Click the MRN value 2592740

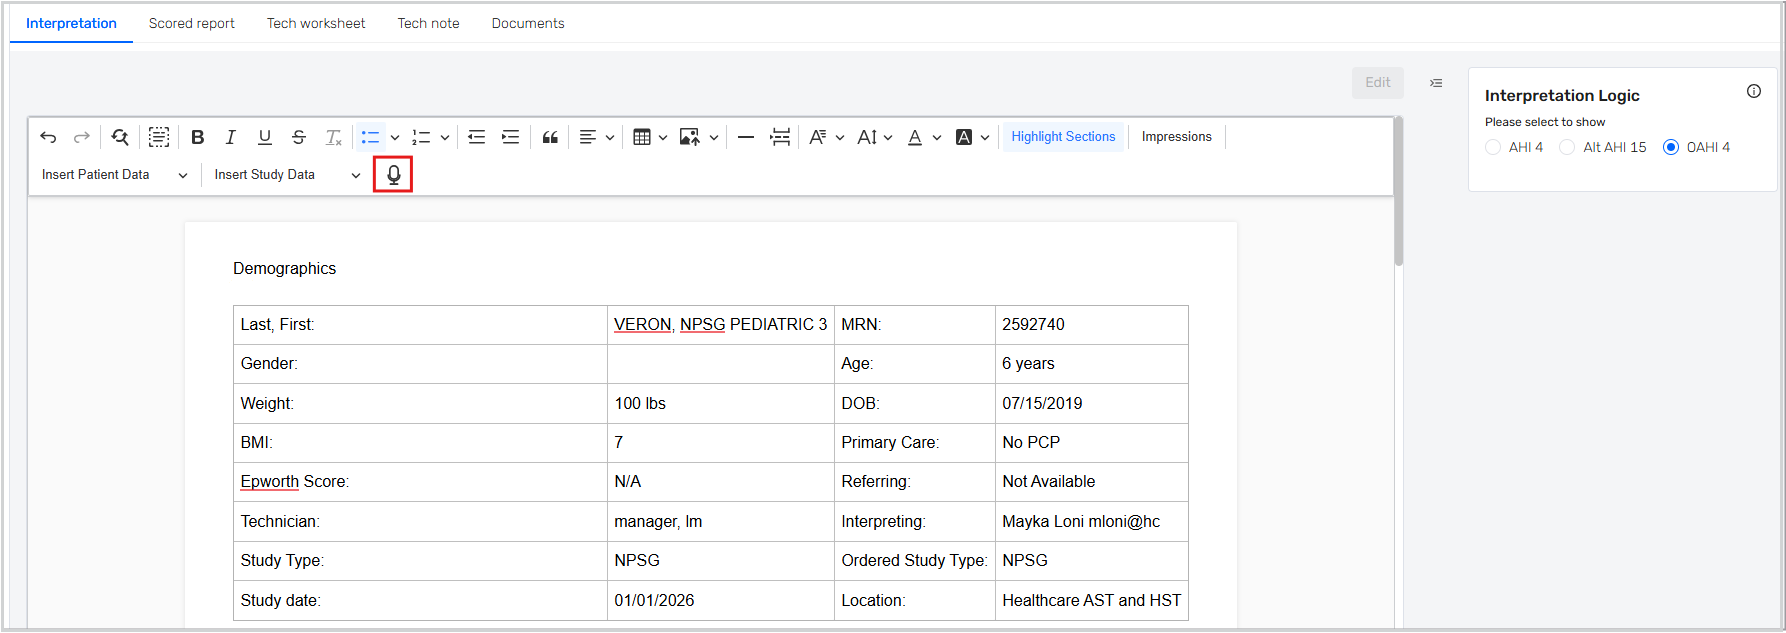pyautogui.click(x=1033, y=325)
